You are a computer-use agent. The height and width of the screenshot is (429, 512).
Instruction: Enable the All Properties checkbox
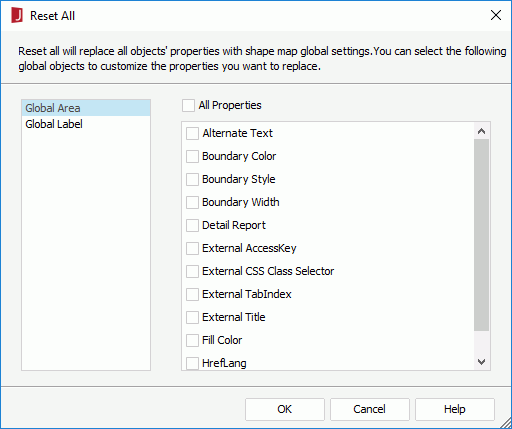tap(188, 105)
